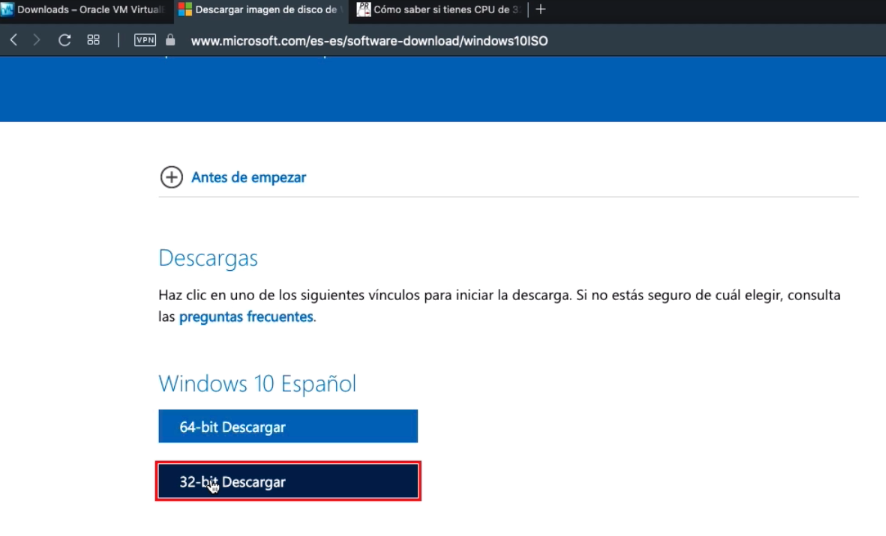Click the favicon on the CPU article tab

[x=363, y=10]
